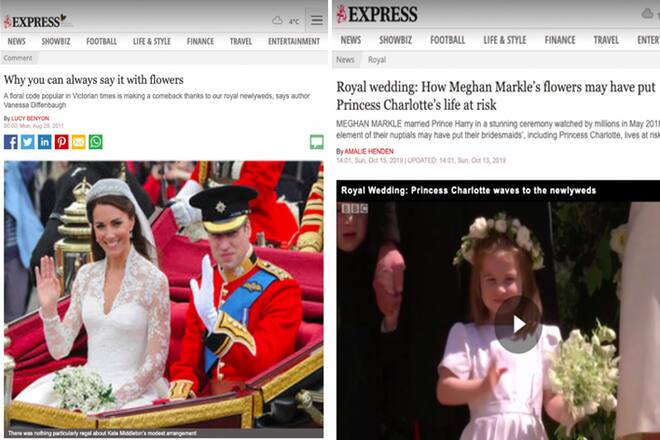Open SHOWBIZ in left page navigation
Screen dimensions: 660x440
coord(56,41)
